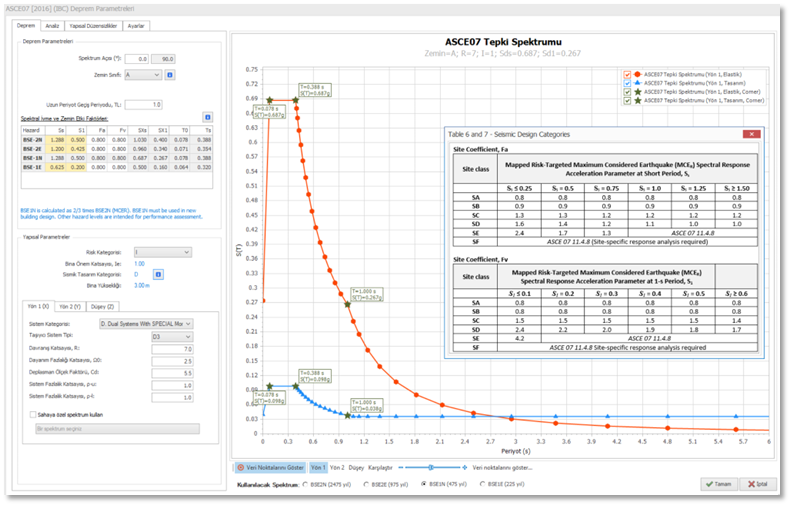Click the green check Tamam button

(x=718, y=483)
